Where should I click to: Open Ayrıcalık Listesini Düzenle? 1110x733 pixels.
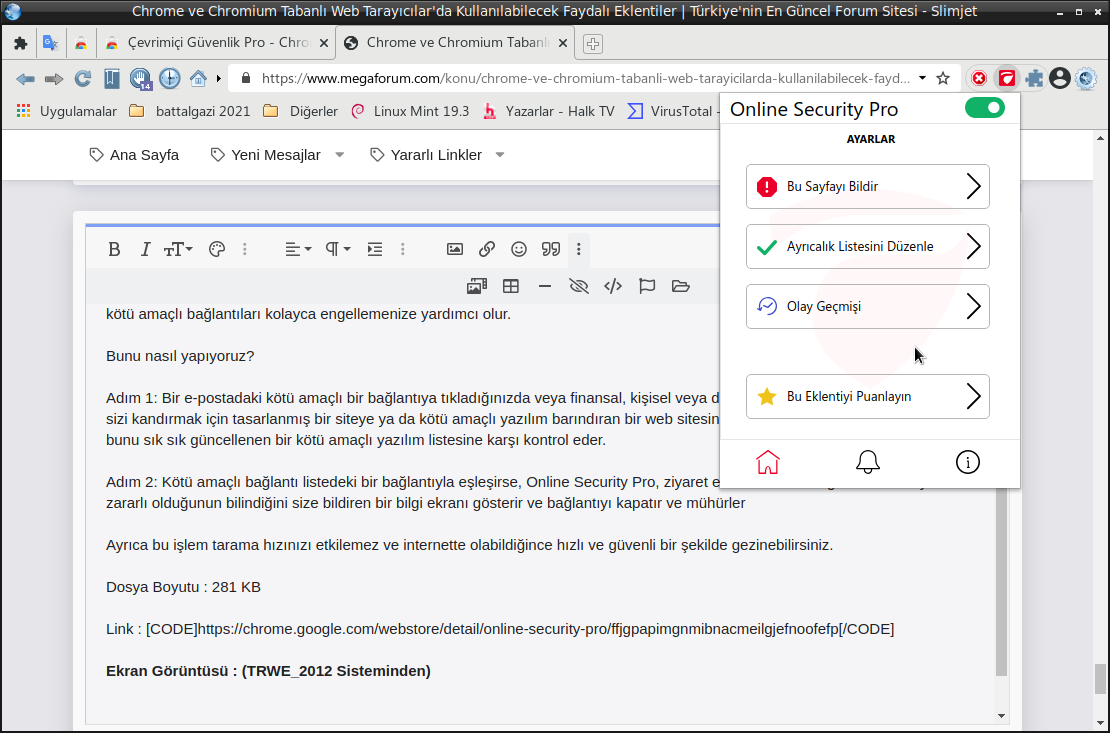[867, 246]
